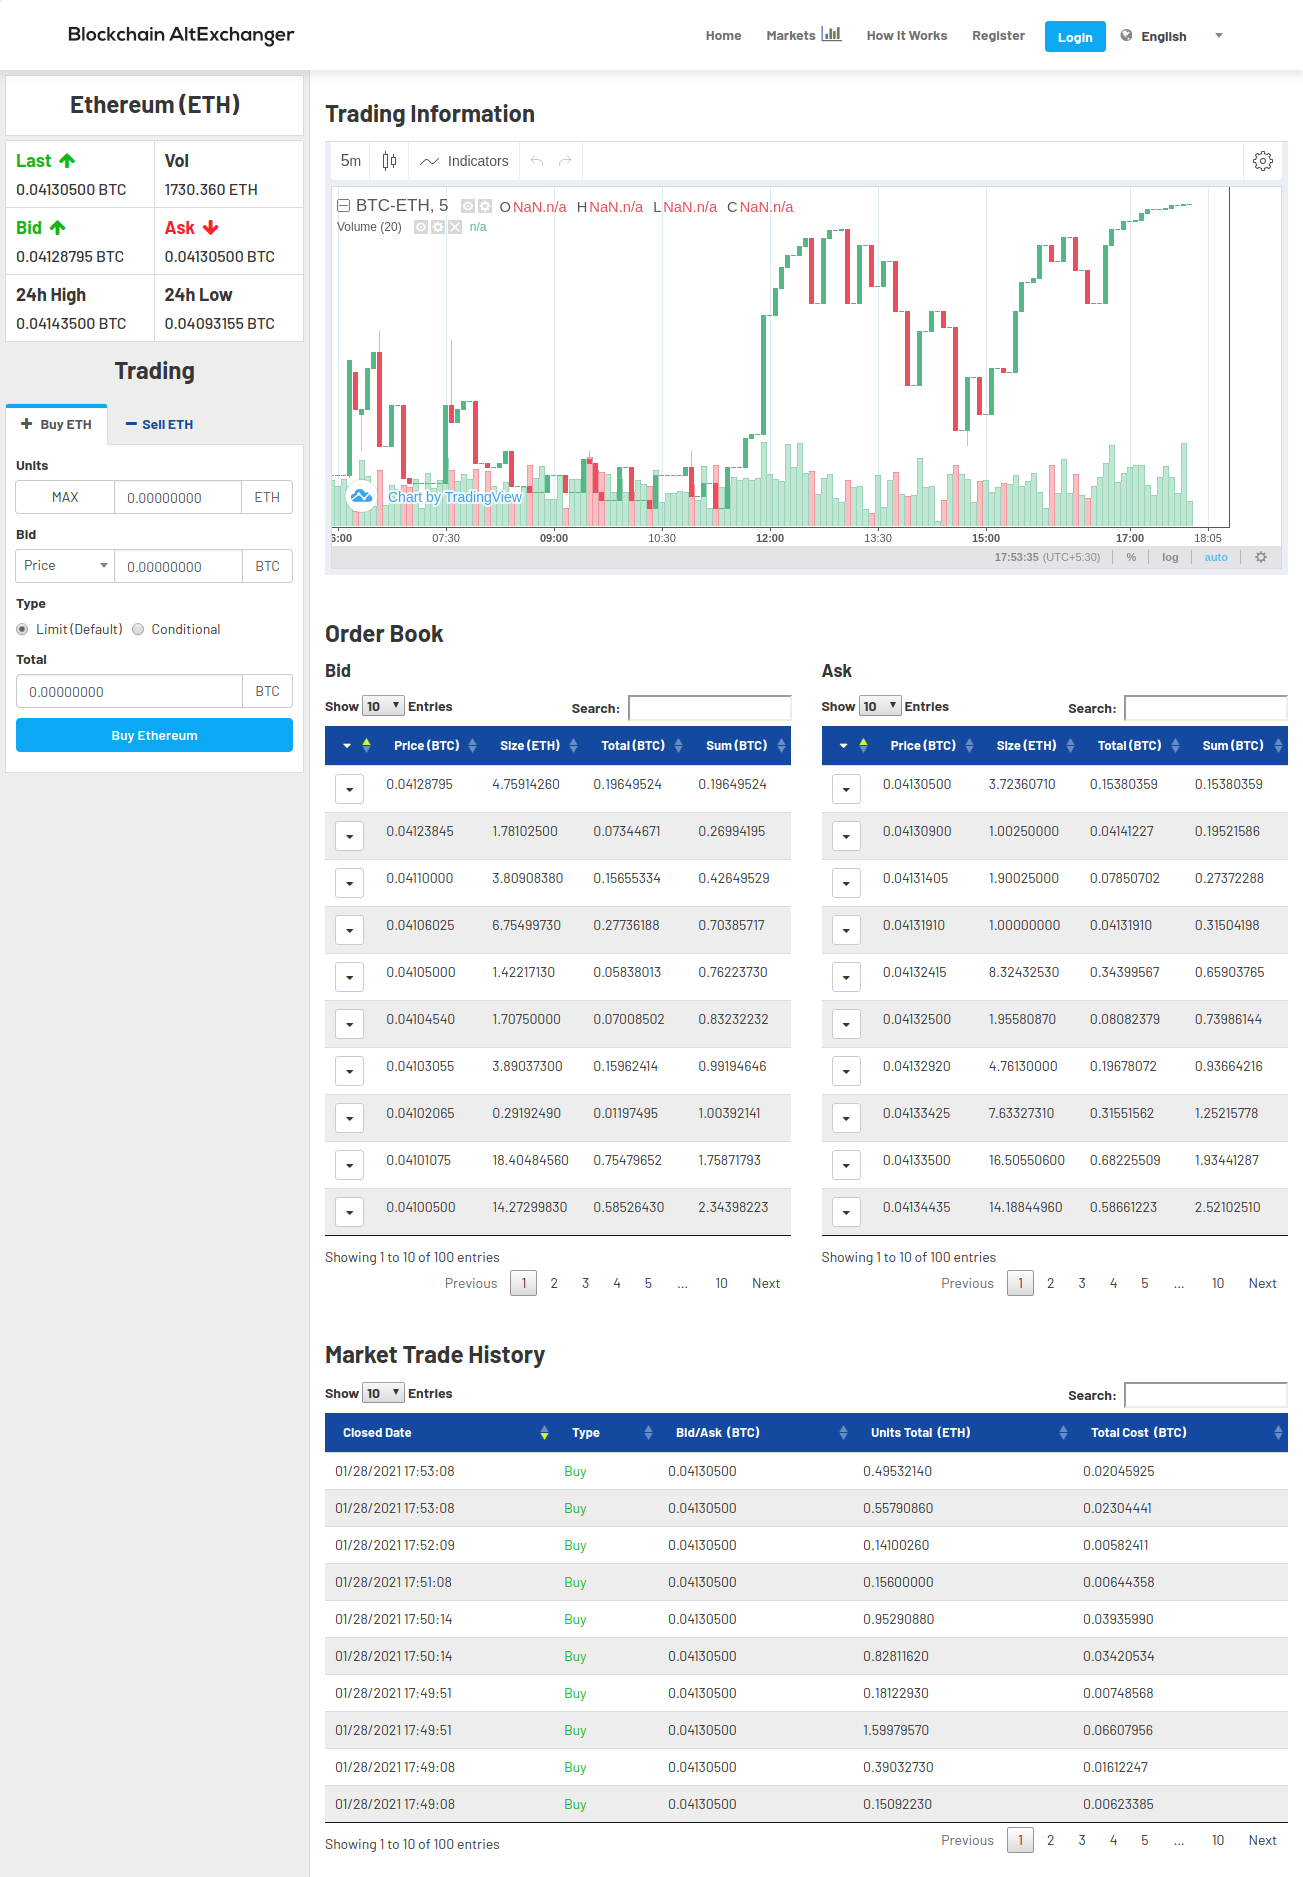Remove the Volume indicator
The height and width of the screenshot is (1877, 1303).
click(x=455, y=227)
